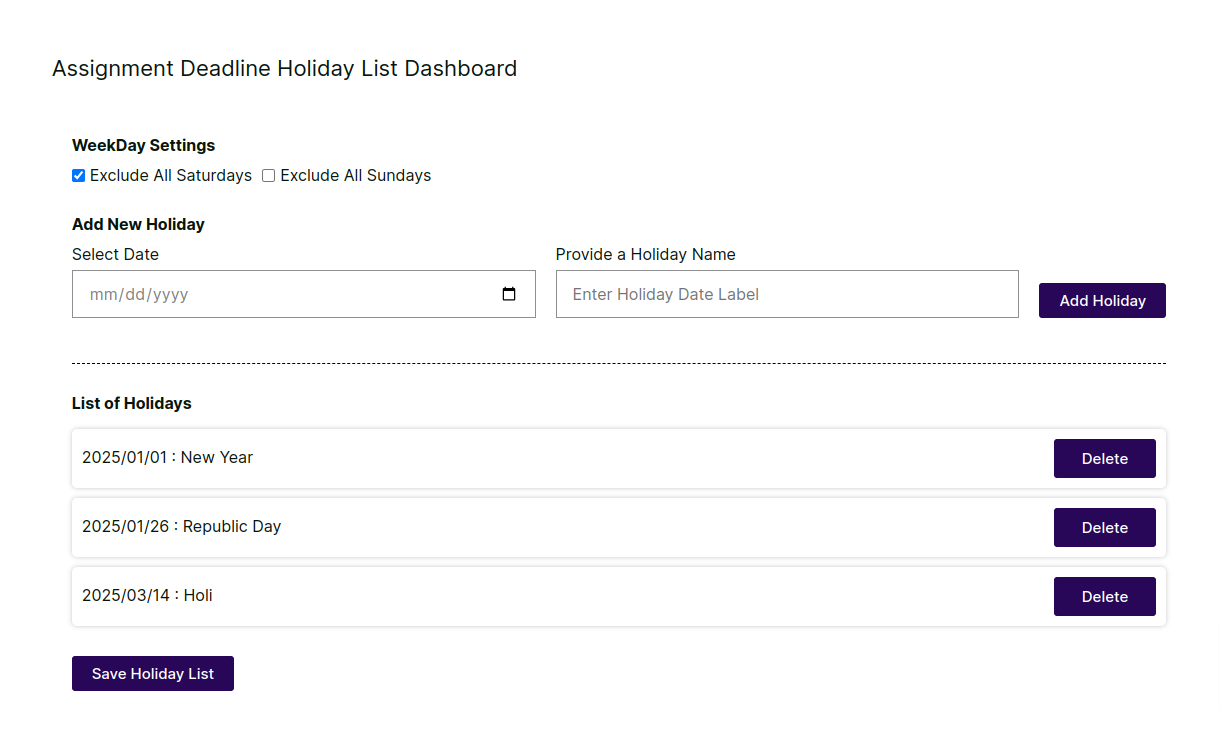Viewport: 1220px width, 737px height.
Task: Remove the Holi holiday entry
Action: [1104, 597]
